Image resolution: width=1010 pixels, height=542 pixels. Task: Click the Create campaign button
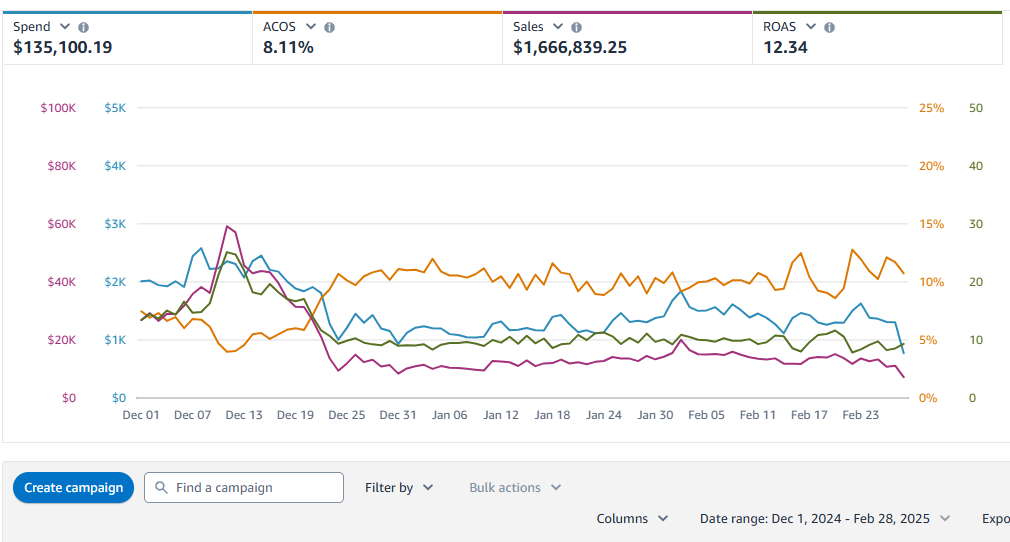(73, 488)
